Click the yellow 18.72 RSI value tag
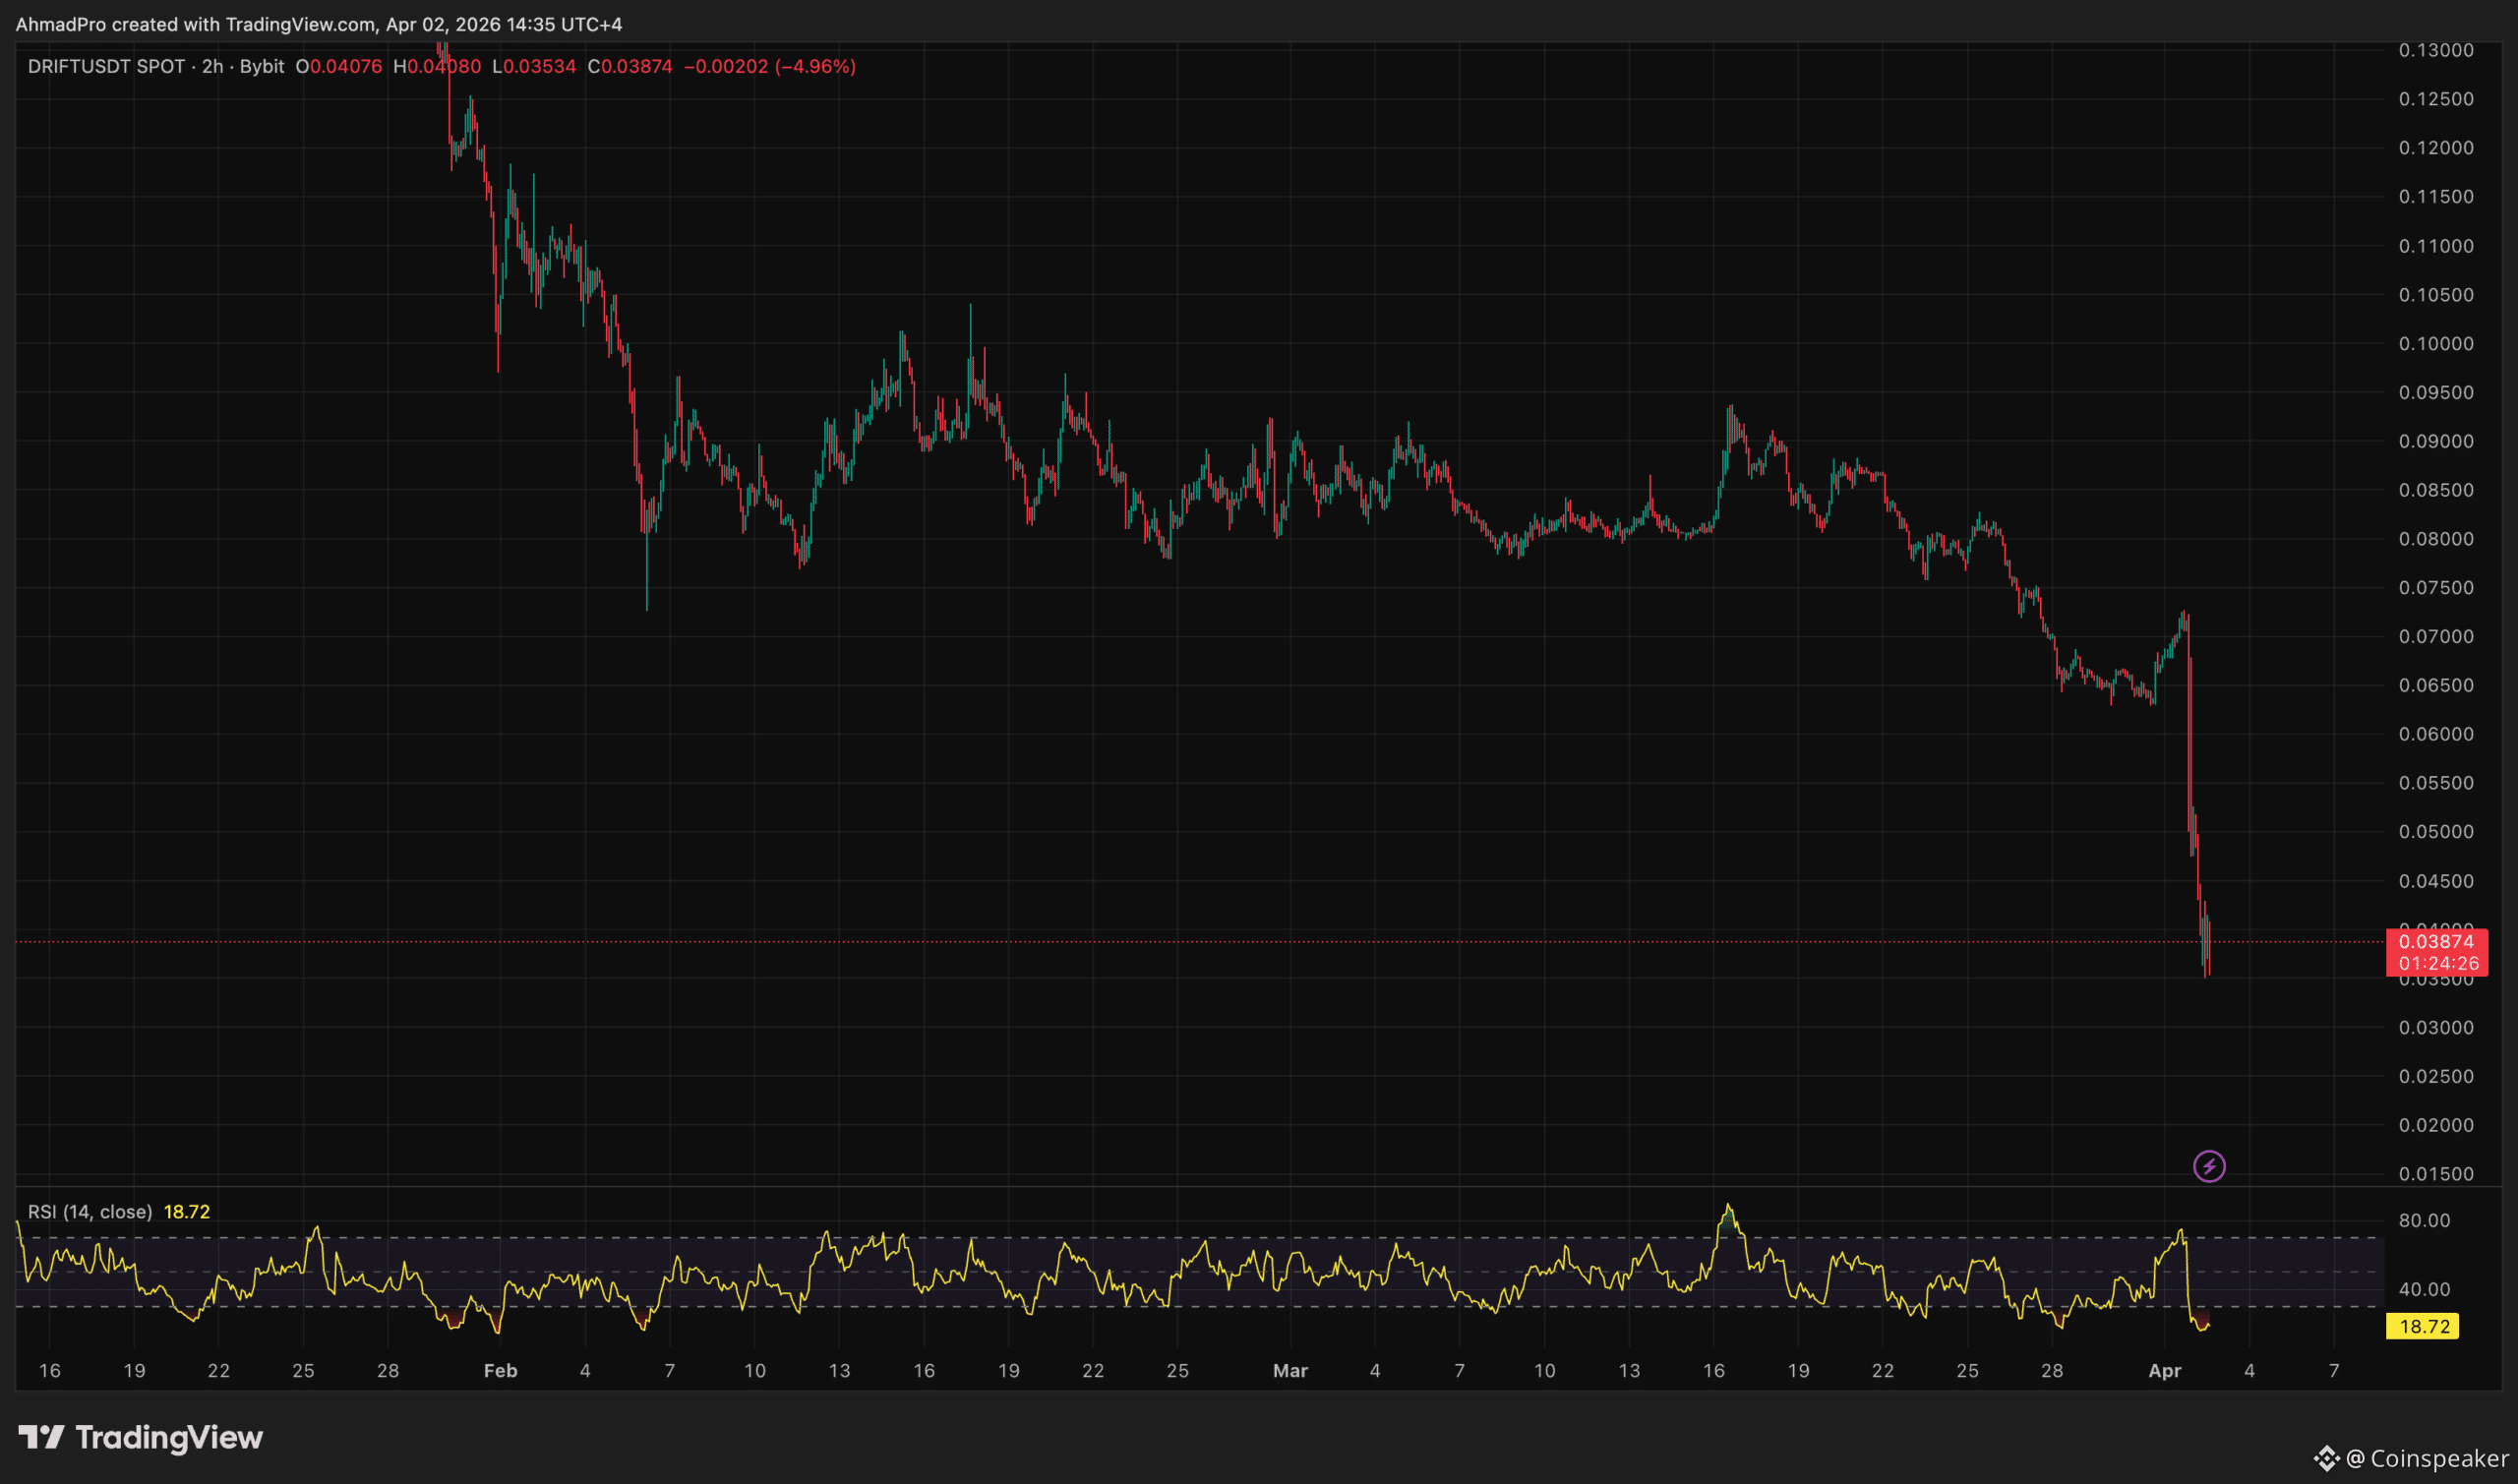 pos(2423,1326)
